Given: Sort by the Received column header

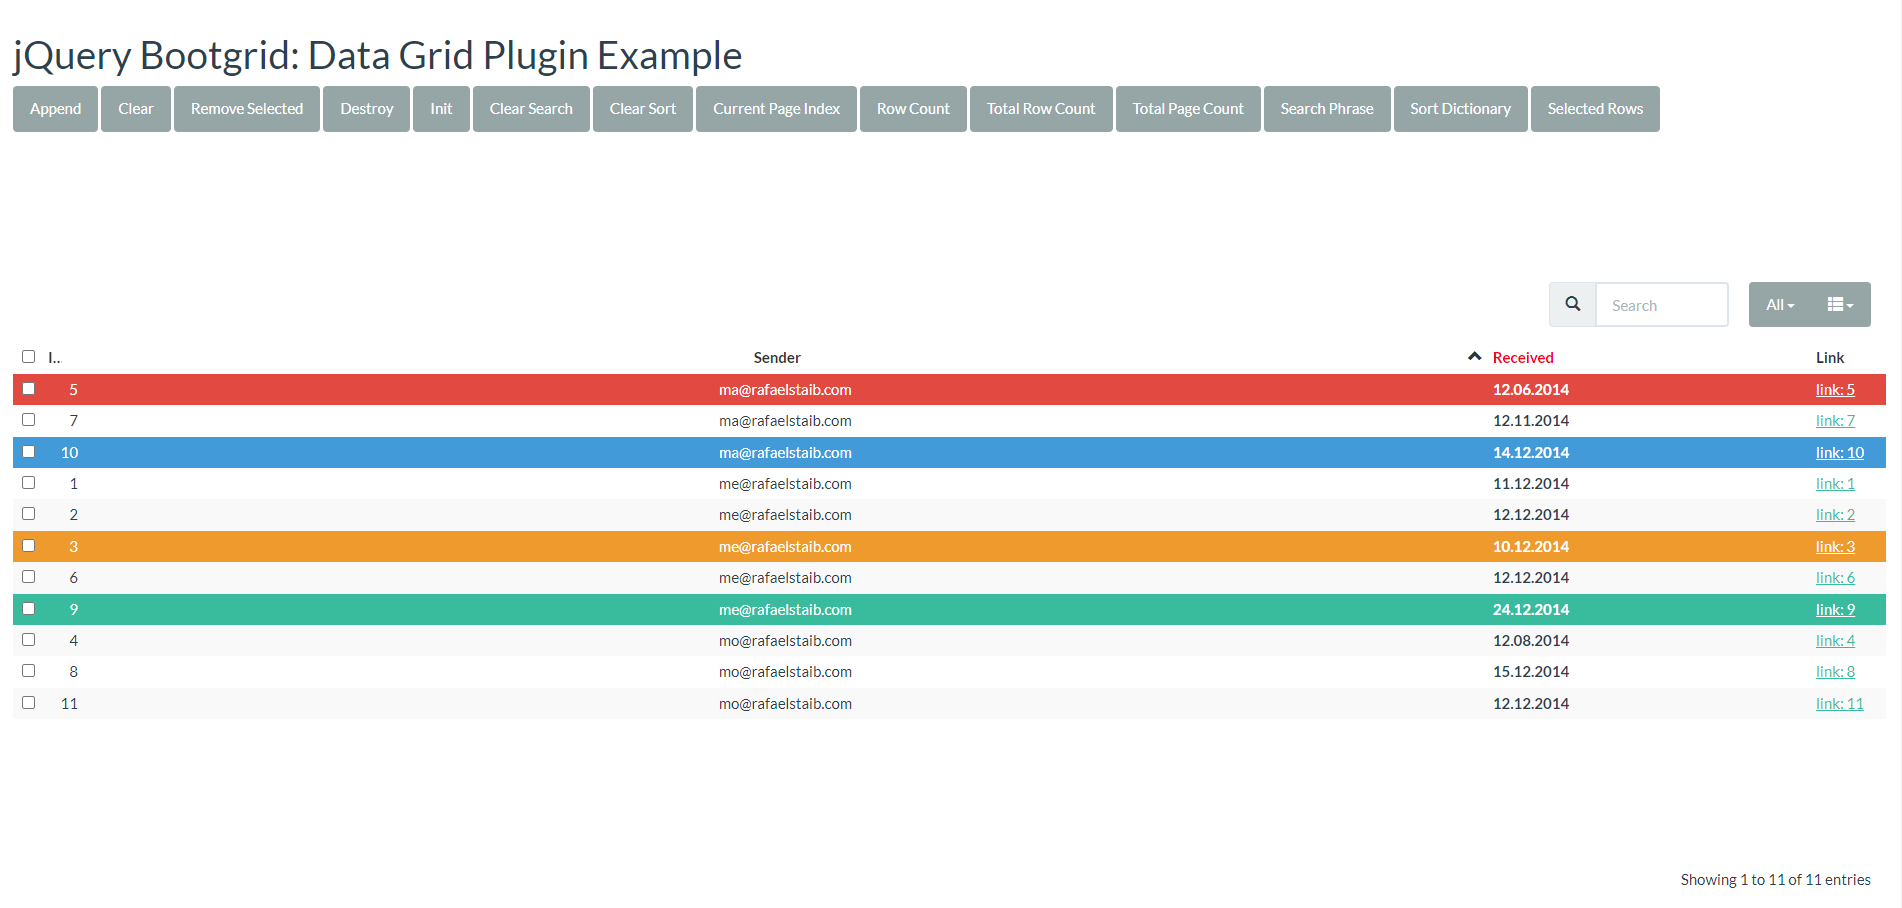Looking at the screenshot, I should point(1522,358).
